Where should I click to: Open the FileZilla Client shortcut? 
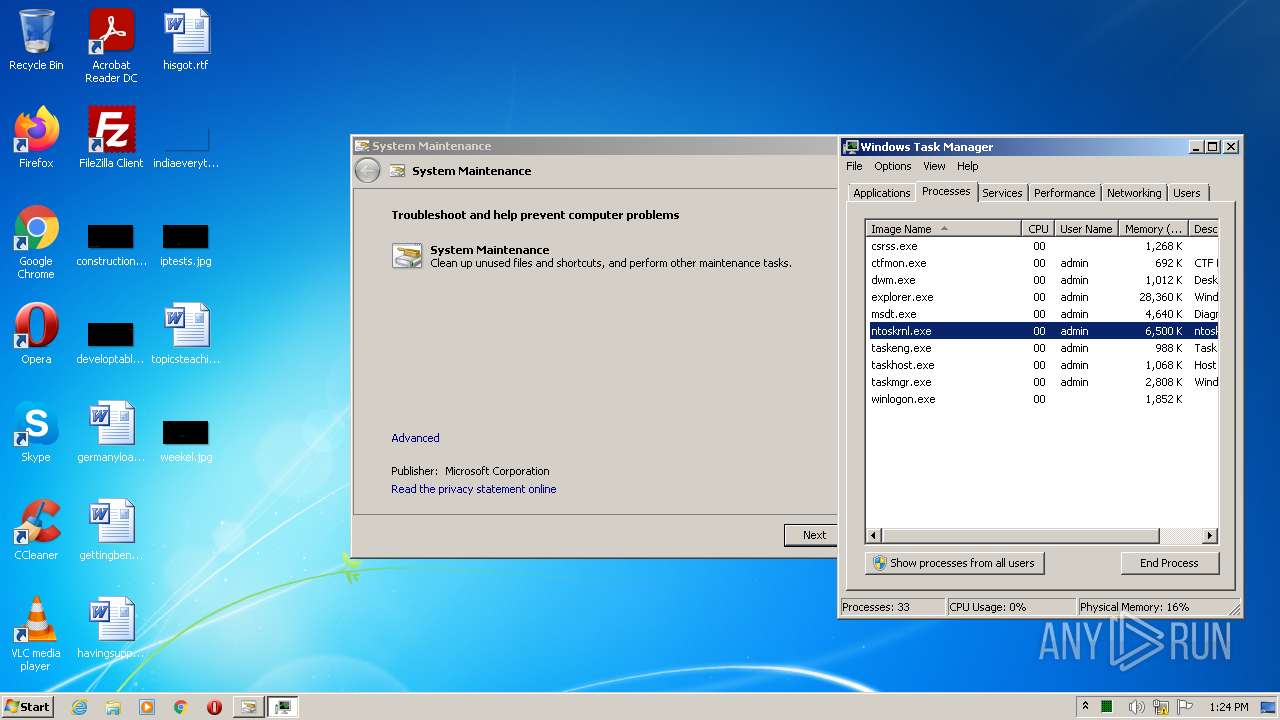111,138
